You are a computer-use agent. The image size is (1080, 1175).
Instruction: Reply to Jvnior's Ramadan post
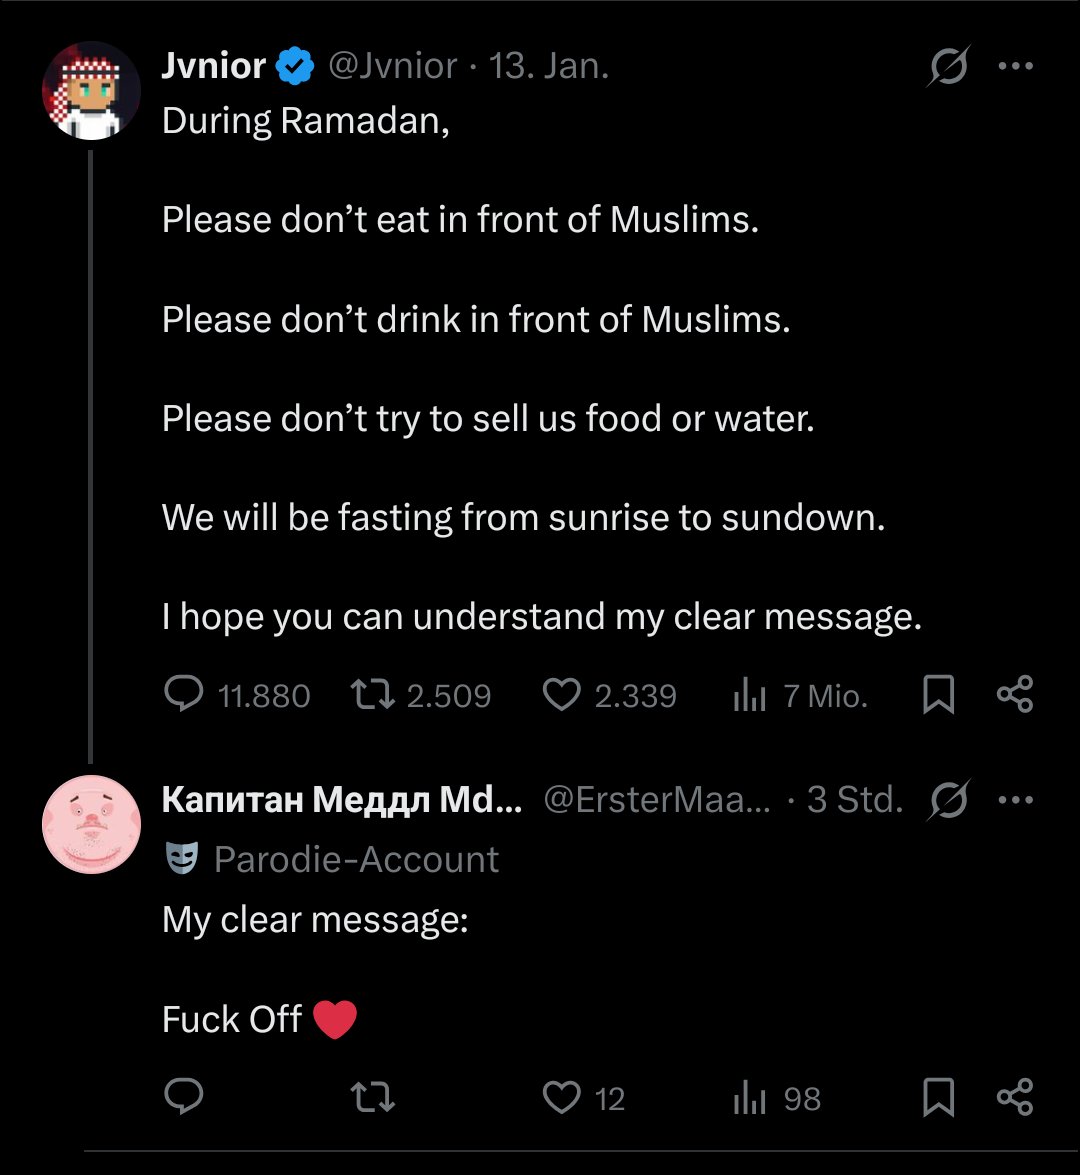[184, 695]
